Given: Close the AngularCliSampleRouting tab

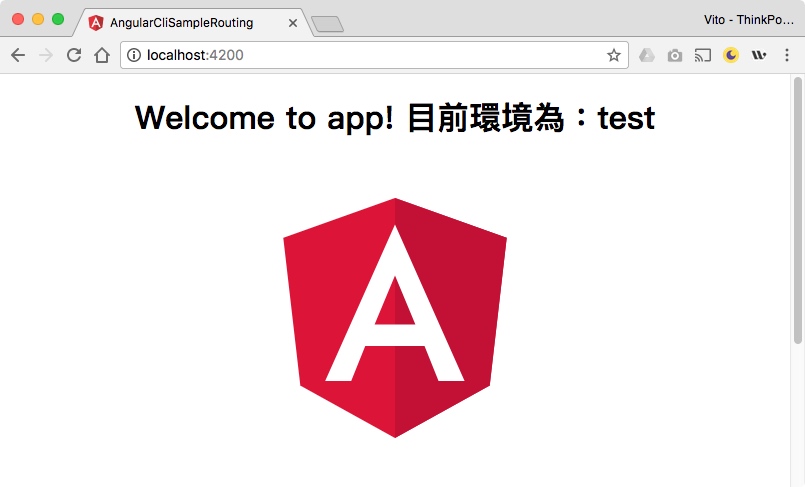Looking at the screenshot, I should (x=293, y=23).
